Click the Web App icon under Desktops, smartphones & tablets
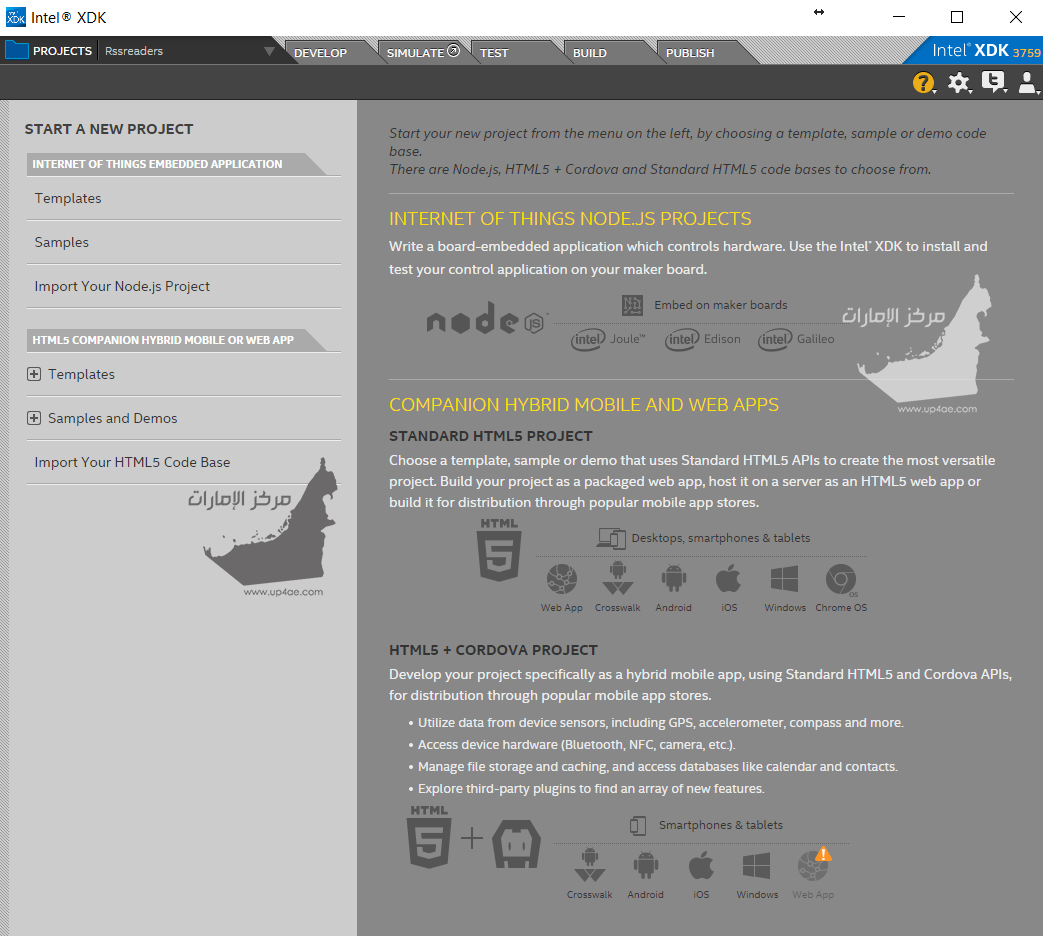The image size is (1043, 936). (561, 579)
